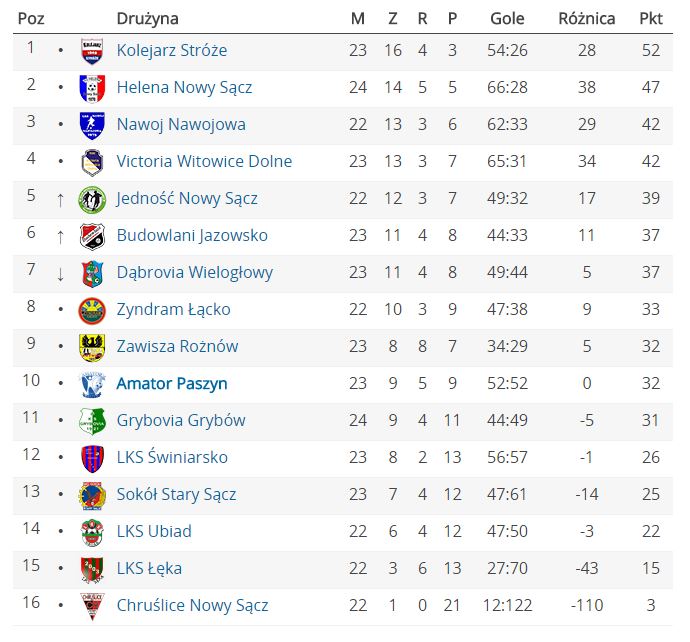Click the Kolejarz Stróże team crest
Screen dimensions: 690x642
[x=92, y=51]
